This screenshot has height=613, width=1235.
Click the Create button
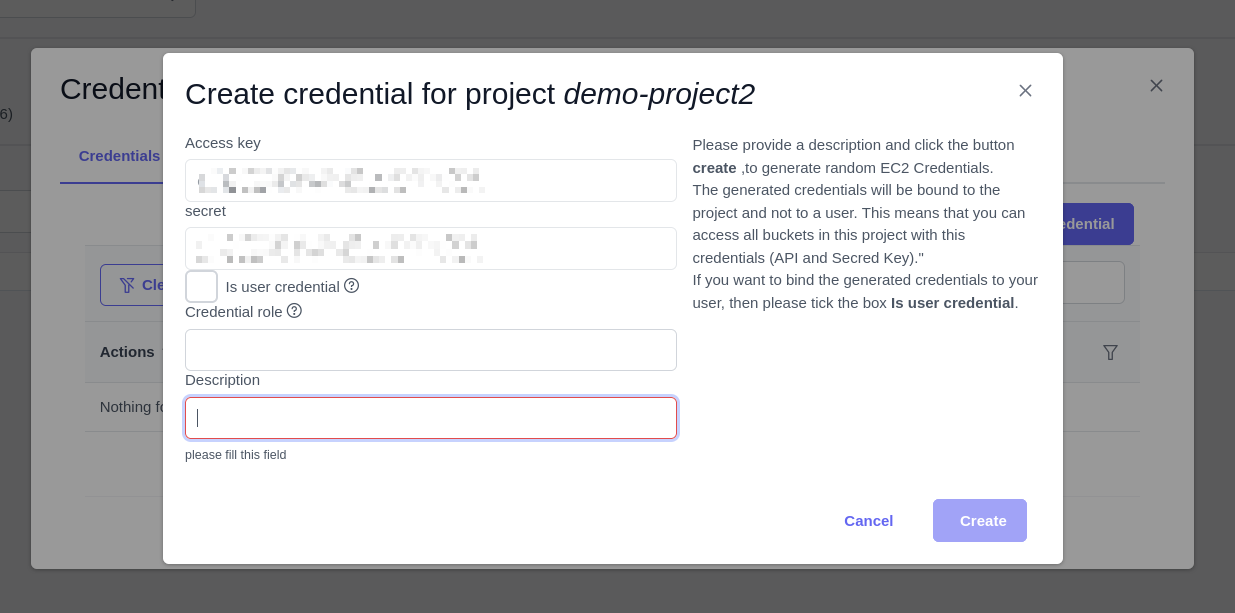click(x=979, y=520)
